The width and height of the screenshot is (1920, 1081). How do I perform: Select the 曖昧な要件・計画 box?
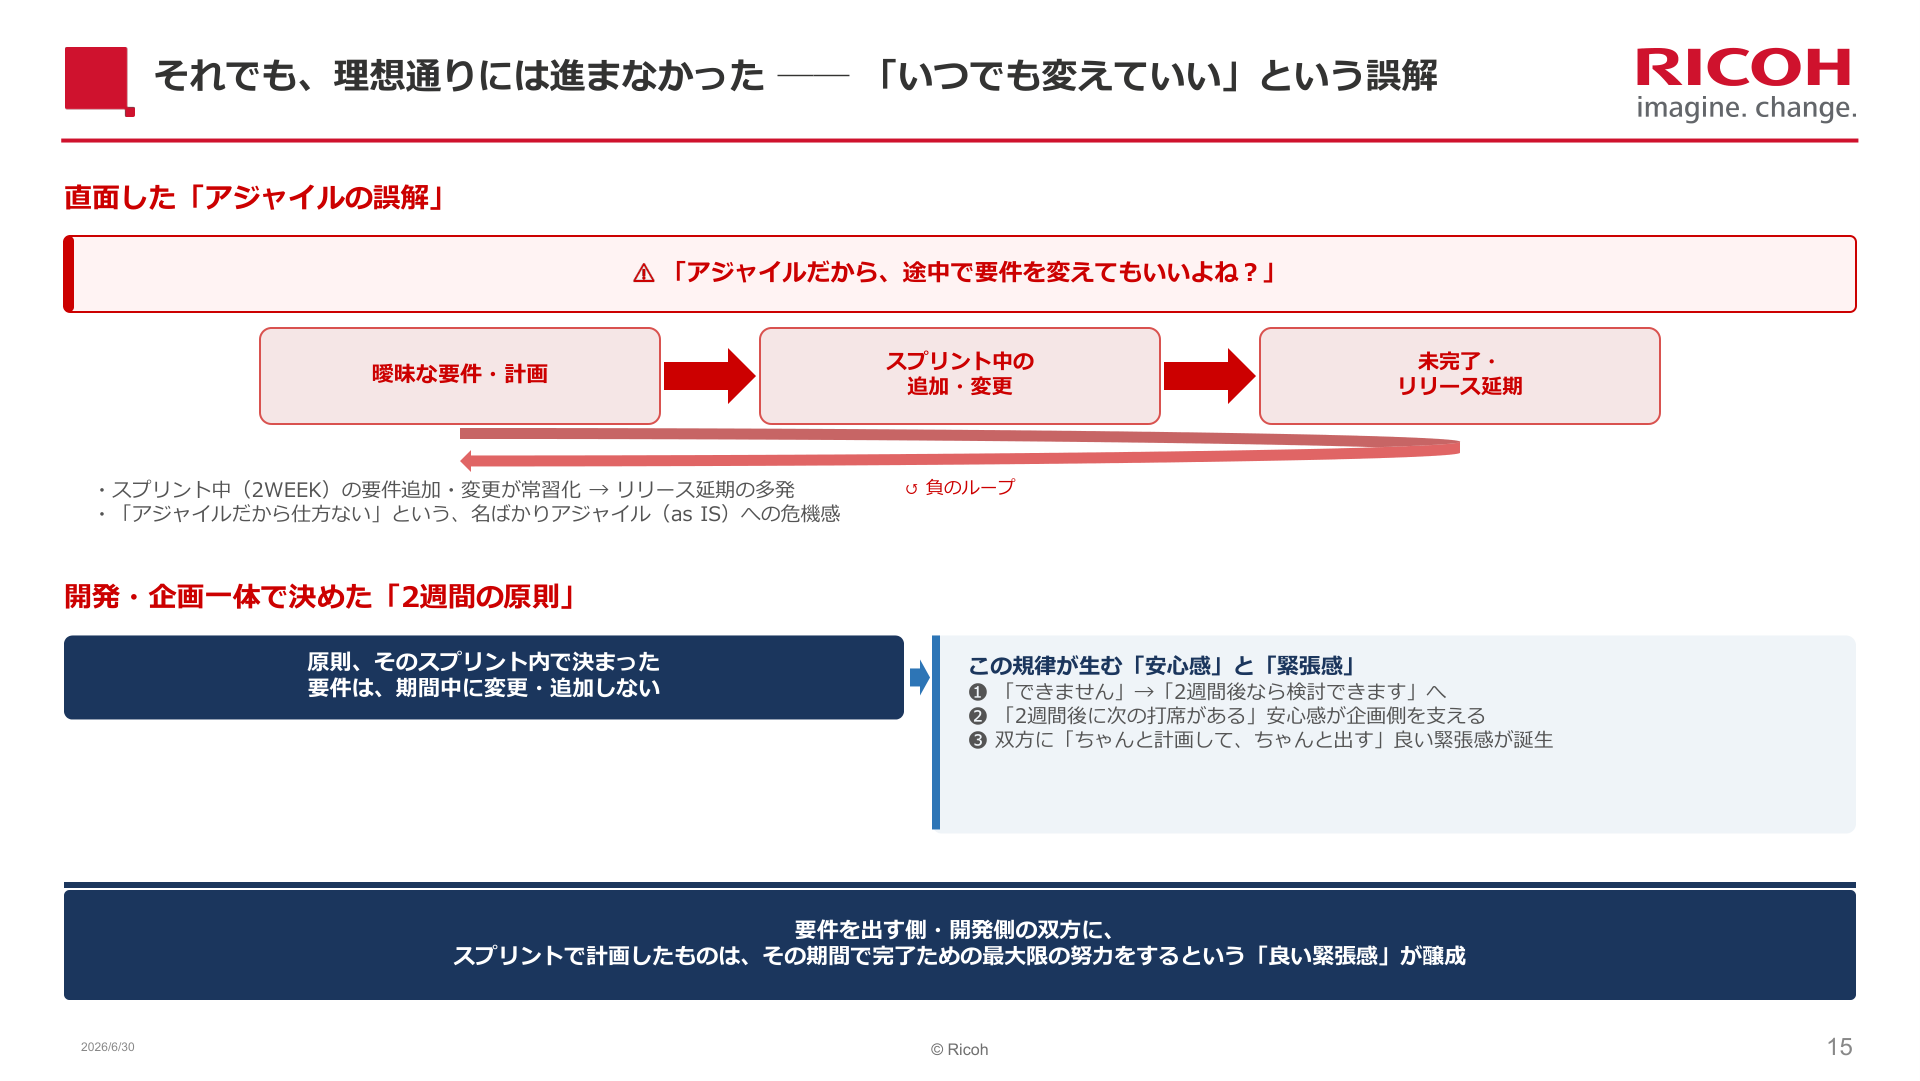[460, 376]
